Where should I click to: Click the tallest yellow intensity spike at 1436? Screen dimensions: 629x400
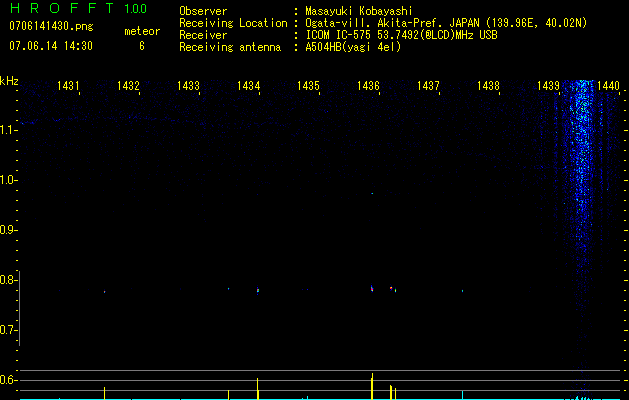click(372, 386)
